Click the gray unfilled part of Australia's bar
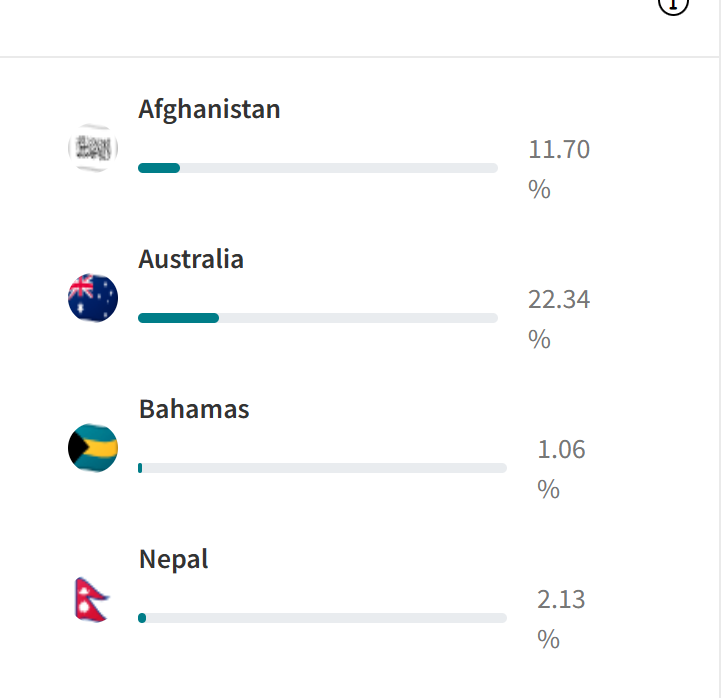Screen dimensions: 728x698 click(358, 318)
